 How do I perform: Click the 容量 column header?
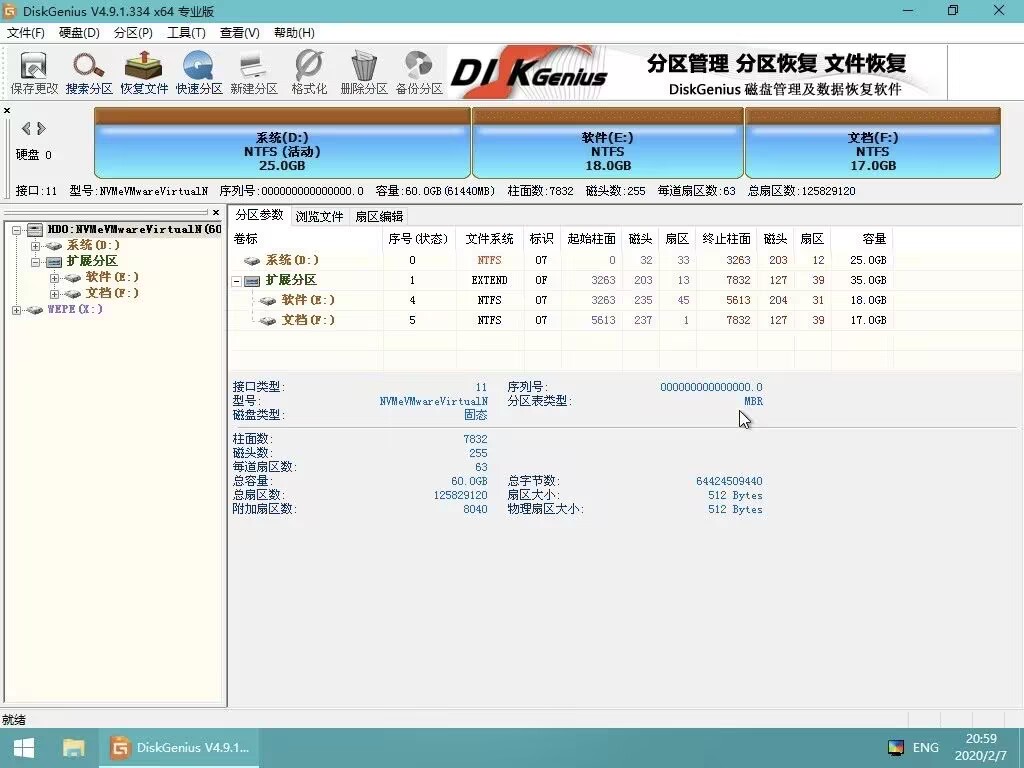[x=862, y=238]
